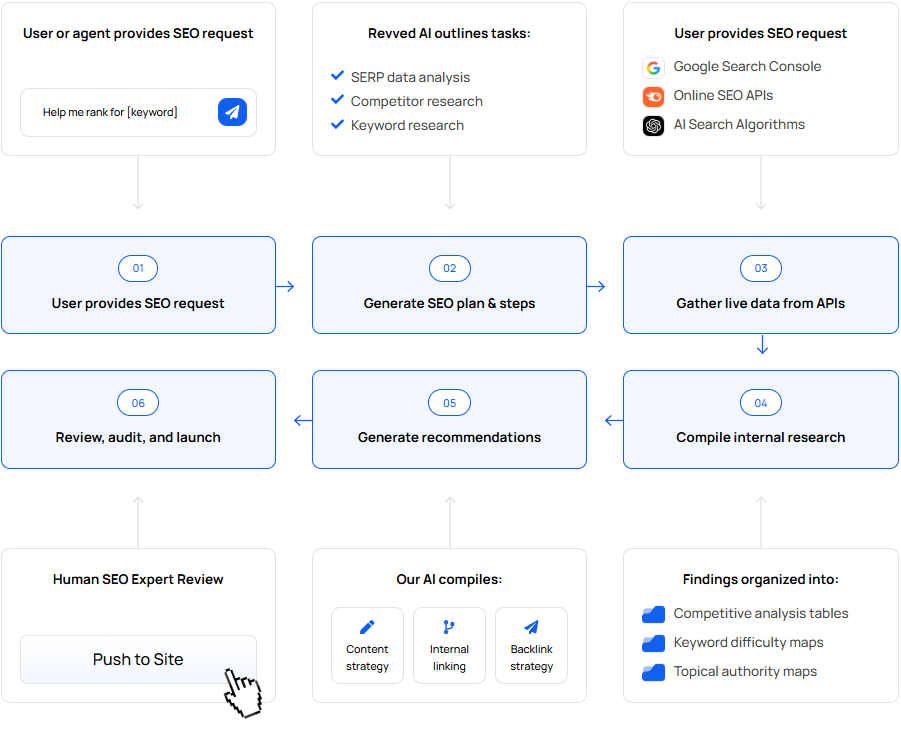Click the 'Help me rank for [keyword]' field

[115, 112]
